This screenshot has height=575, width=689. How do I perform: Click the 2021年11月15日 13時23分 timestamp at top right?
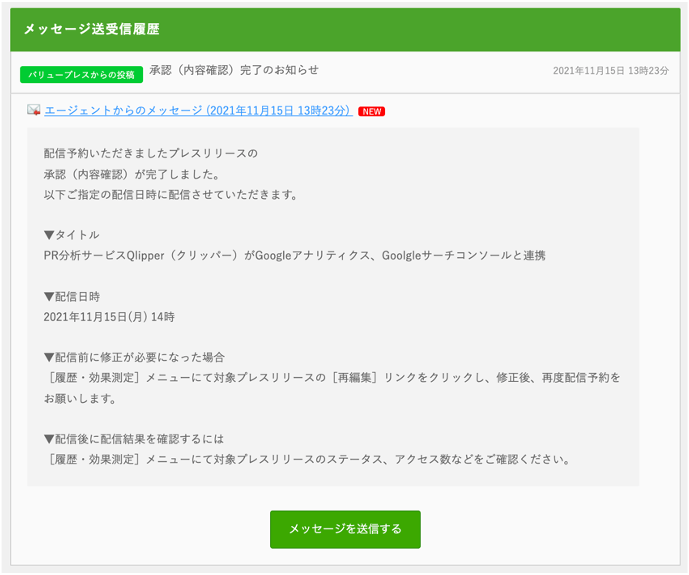click(x=610, y=71)
